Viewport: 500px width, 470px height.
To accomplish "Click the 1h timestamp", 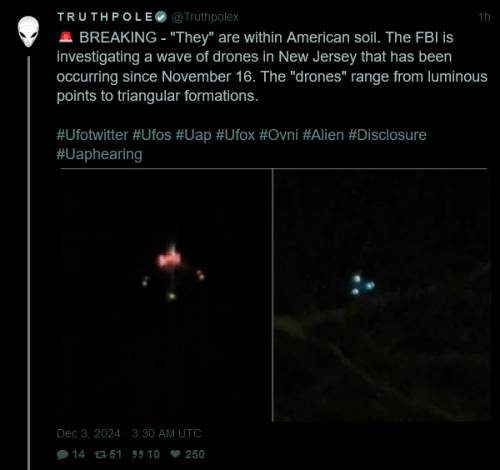I will point(484,17).
